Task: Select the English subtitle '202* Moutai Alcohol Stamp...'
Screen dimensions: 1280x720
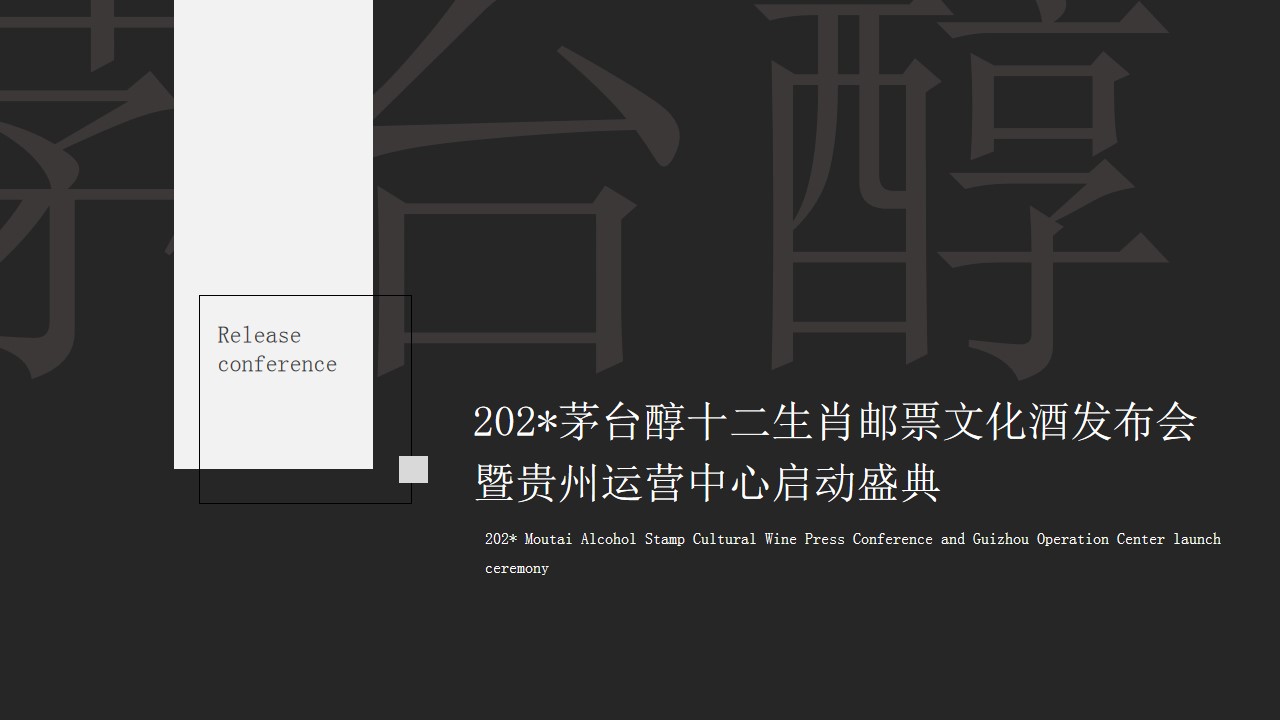Action: pos(853,553)
